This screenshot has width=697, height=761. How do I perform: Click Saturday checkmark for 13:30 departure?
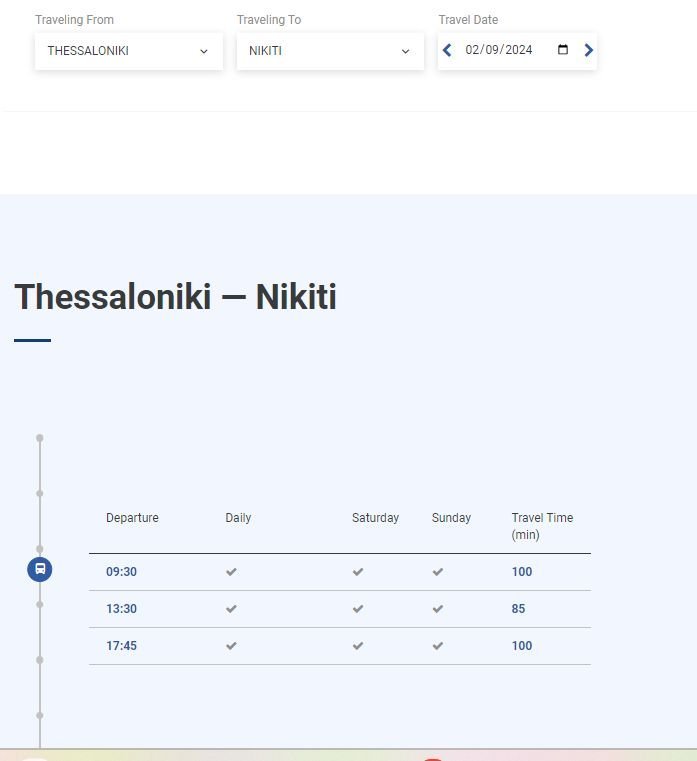[358, 609]
